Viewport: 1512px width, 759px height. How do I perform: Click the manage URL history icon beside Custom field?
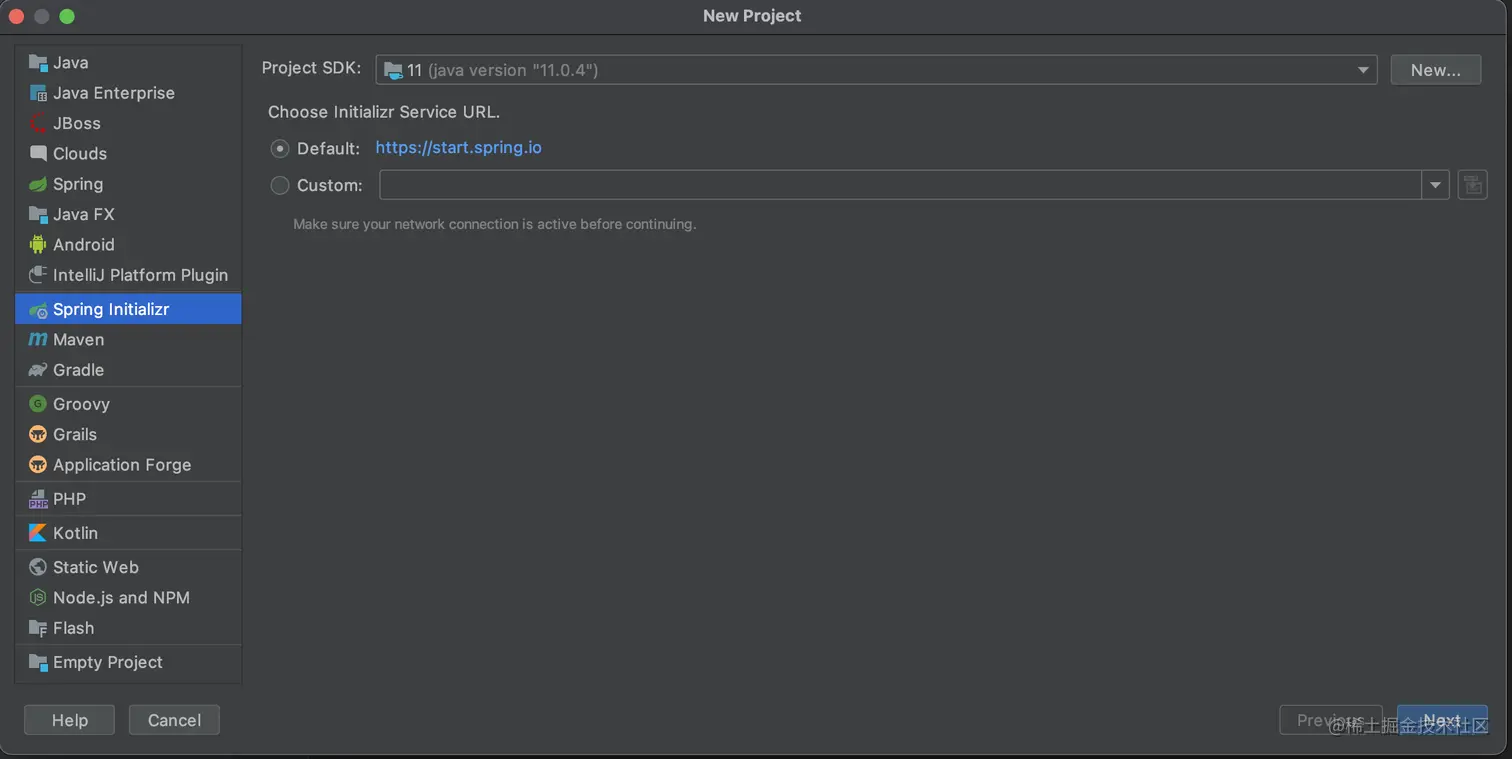click(x=1472, y=185)
